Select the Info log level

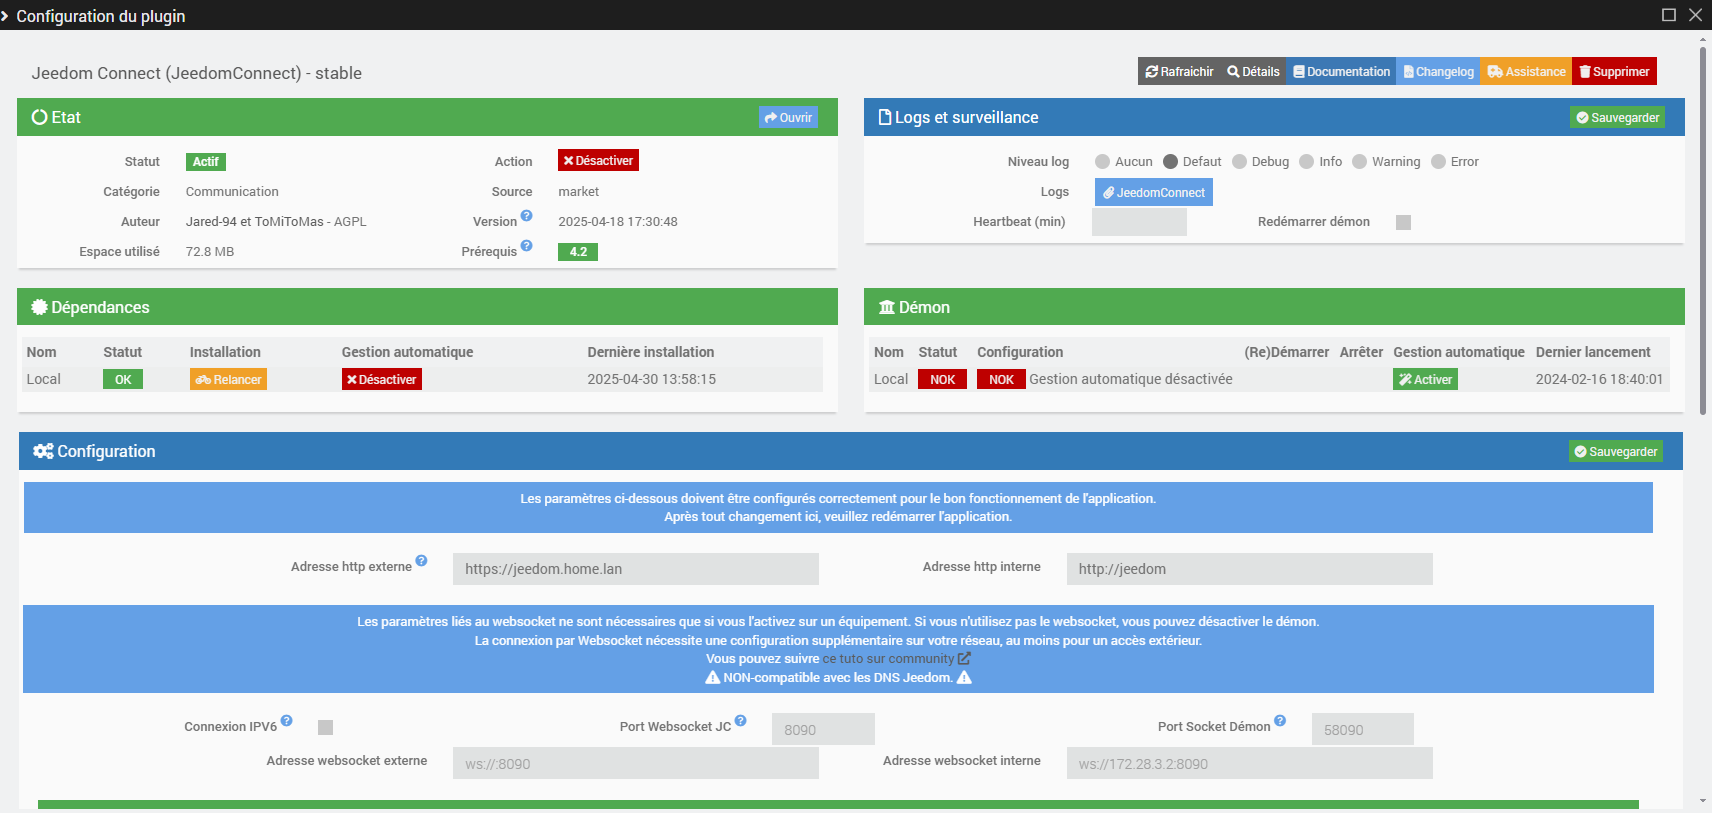pyautogui.click(x=1306, y=162)
